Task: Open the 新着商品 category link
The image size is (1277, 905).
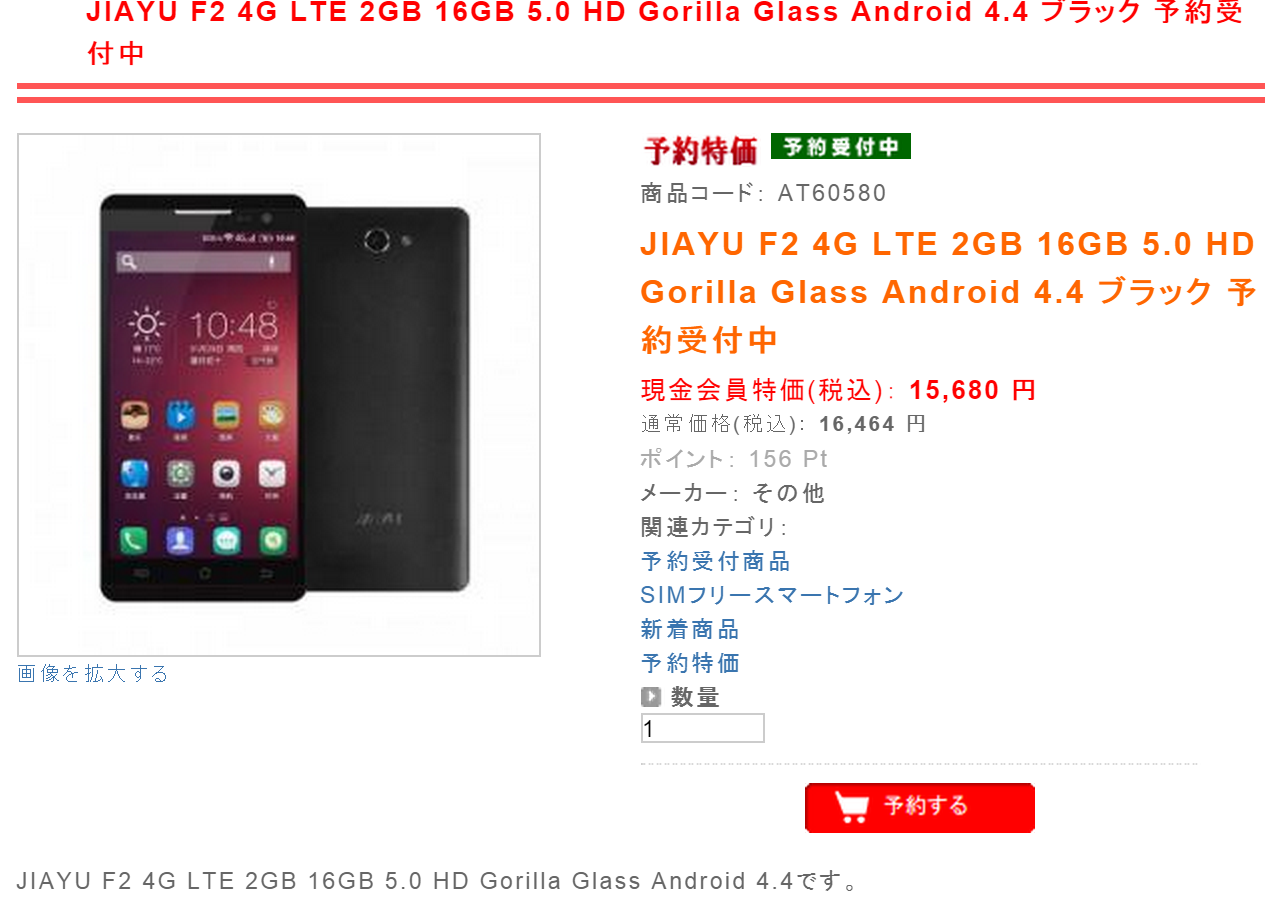Action: pos(690,629)
